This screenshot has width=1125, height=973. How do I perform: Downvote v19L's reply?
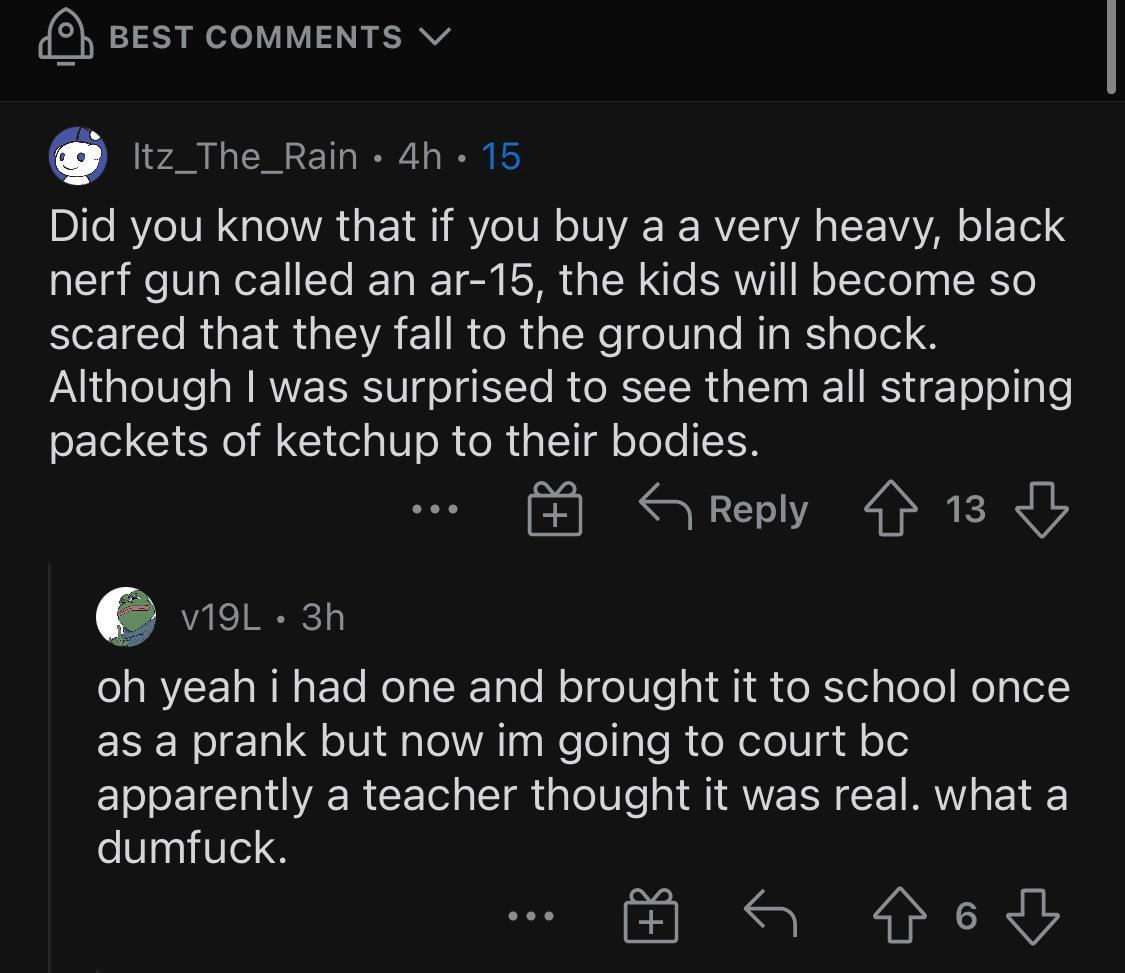[1030, 916]
